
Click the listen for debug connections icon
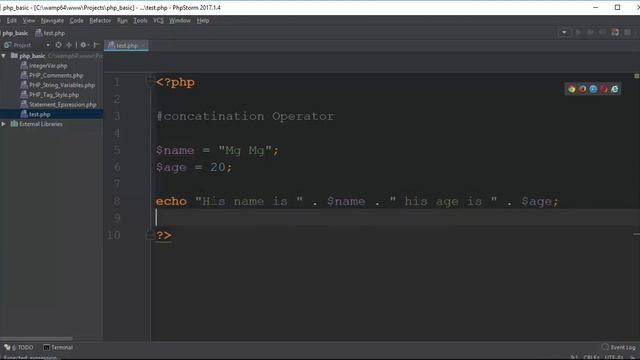coord(615,32)
